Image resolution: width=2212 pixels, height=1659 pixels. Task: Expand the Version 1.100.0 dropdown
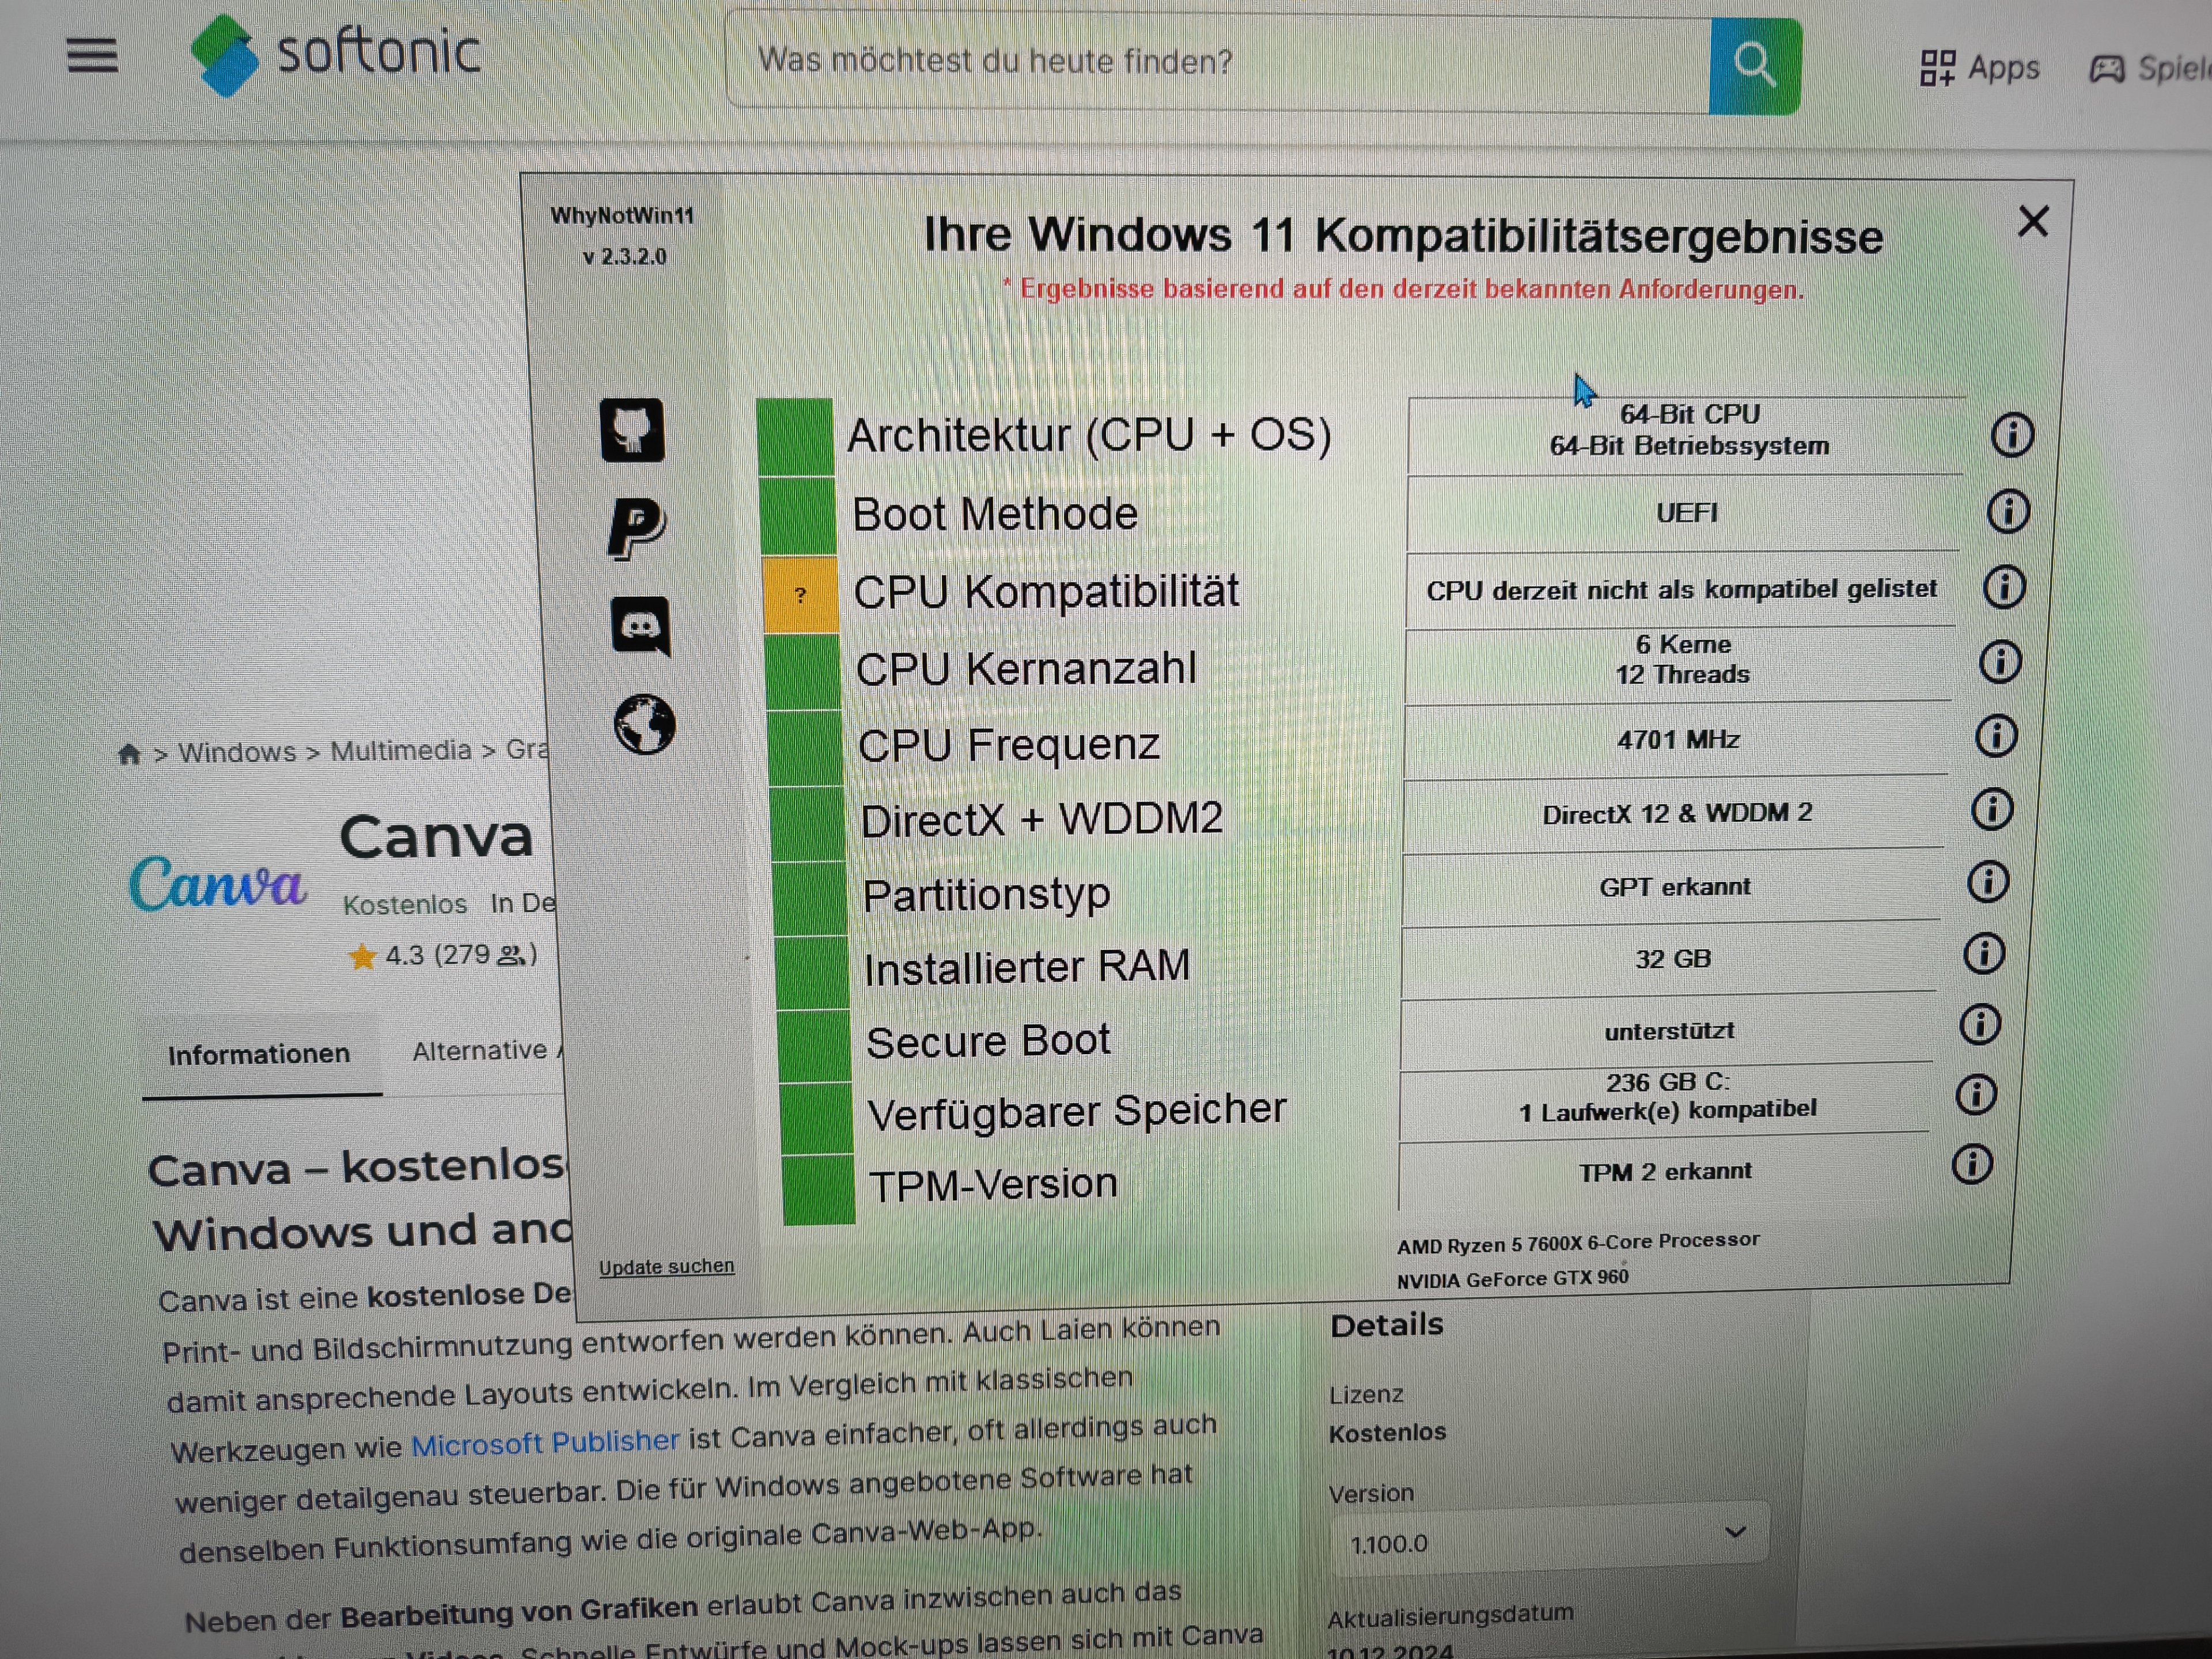click(x=1548, y=1541)
